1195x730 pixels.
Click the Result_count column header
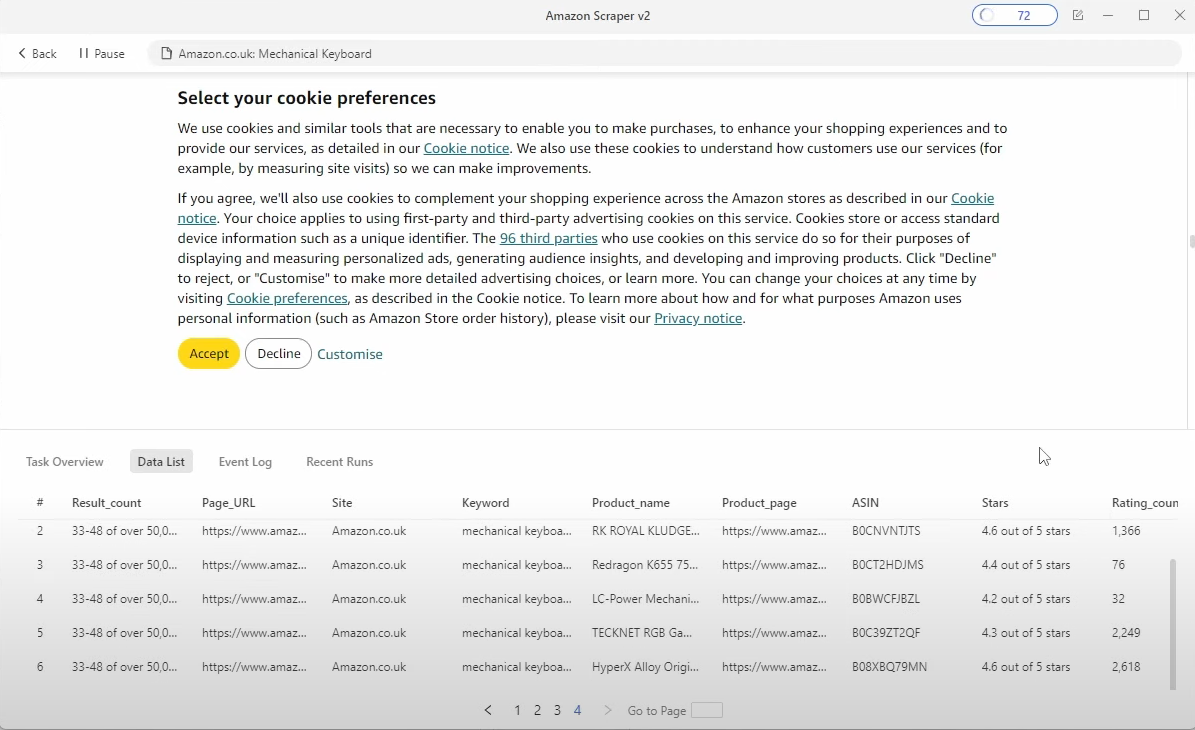pyautogui.click(x=107, y=503)
